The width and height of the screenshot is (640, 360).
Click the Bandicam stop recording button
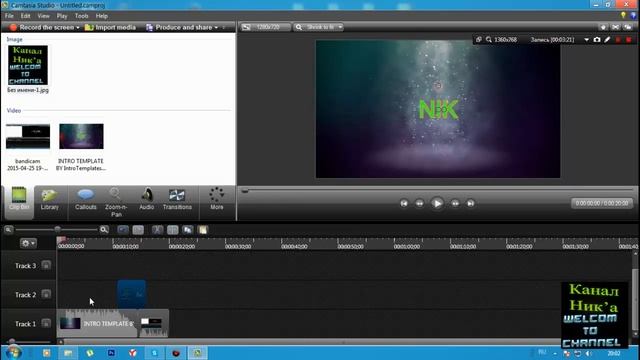click(629, 40)
